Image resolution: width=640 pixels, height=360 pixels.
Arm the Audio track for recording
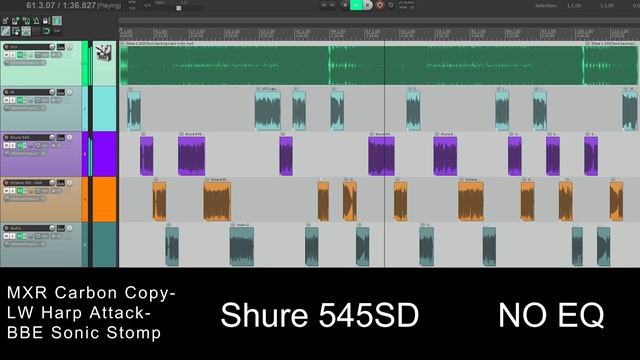coord(6,228)
